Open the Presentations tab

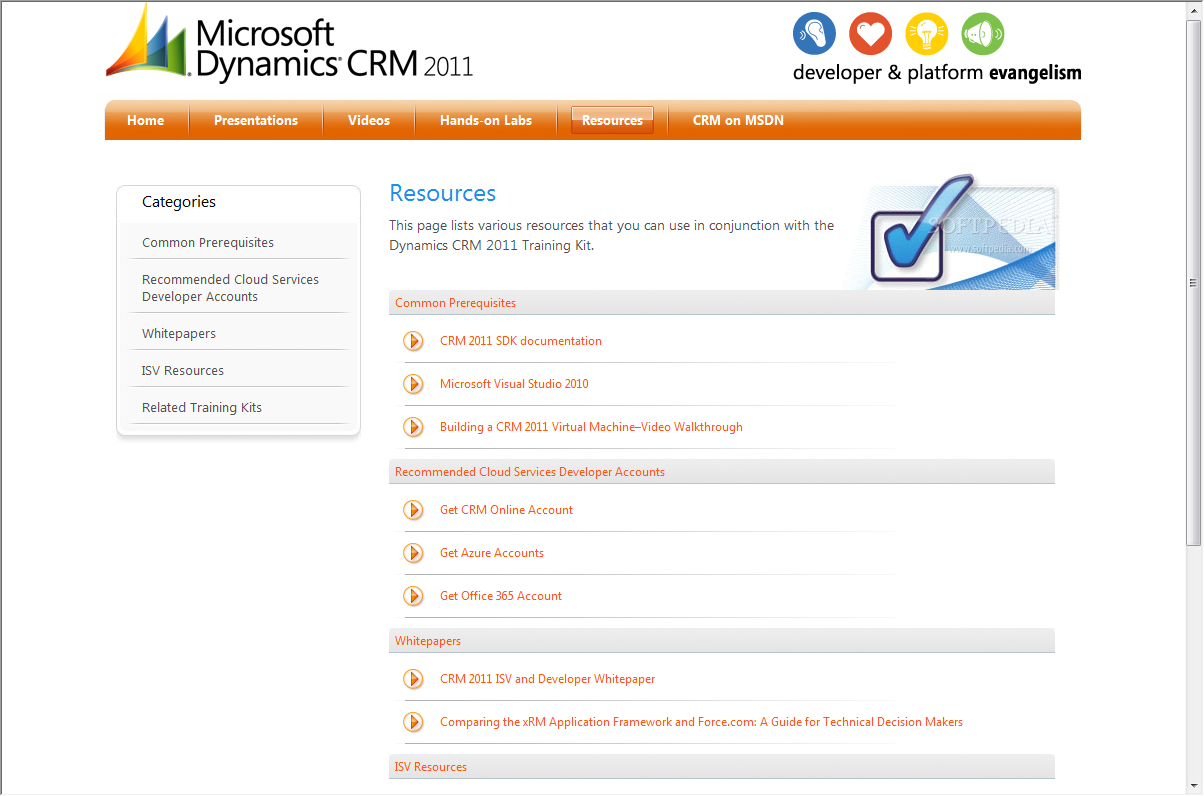[x=256, y=120]
